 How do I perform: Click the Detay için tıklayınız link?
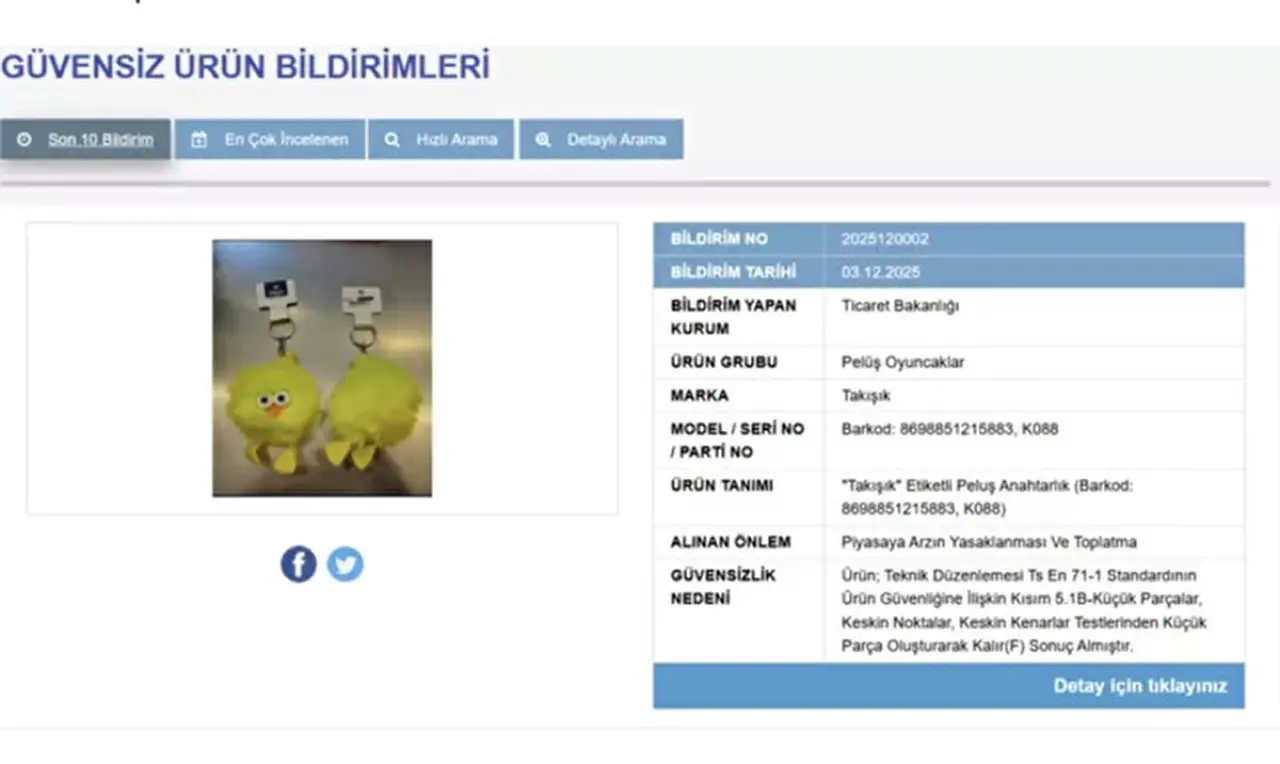[x=1139, y=687]
